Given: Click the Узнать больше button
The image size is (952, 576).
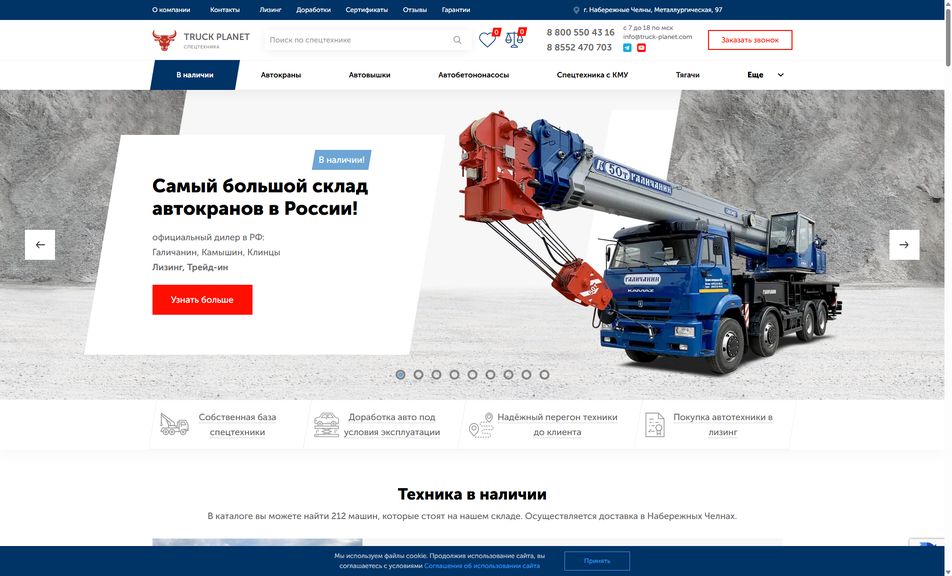Looking at the screenshot, I should coord(202,300).
